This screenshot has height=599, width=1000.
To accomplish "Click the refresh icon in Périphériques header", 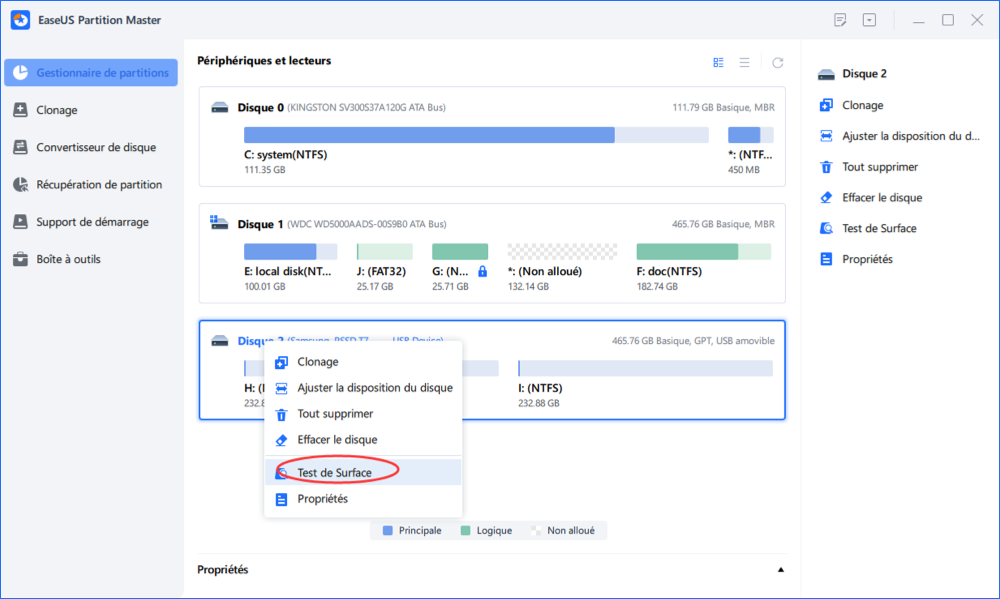I will [777, 62].
